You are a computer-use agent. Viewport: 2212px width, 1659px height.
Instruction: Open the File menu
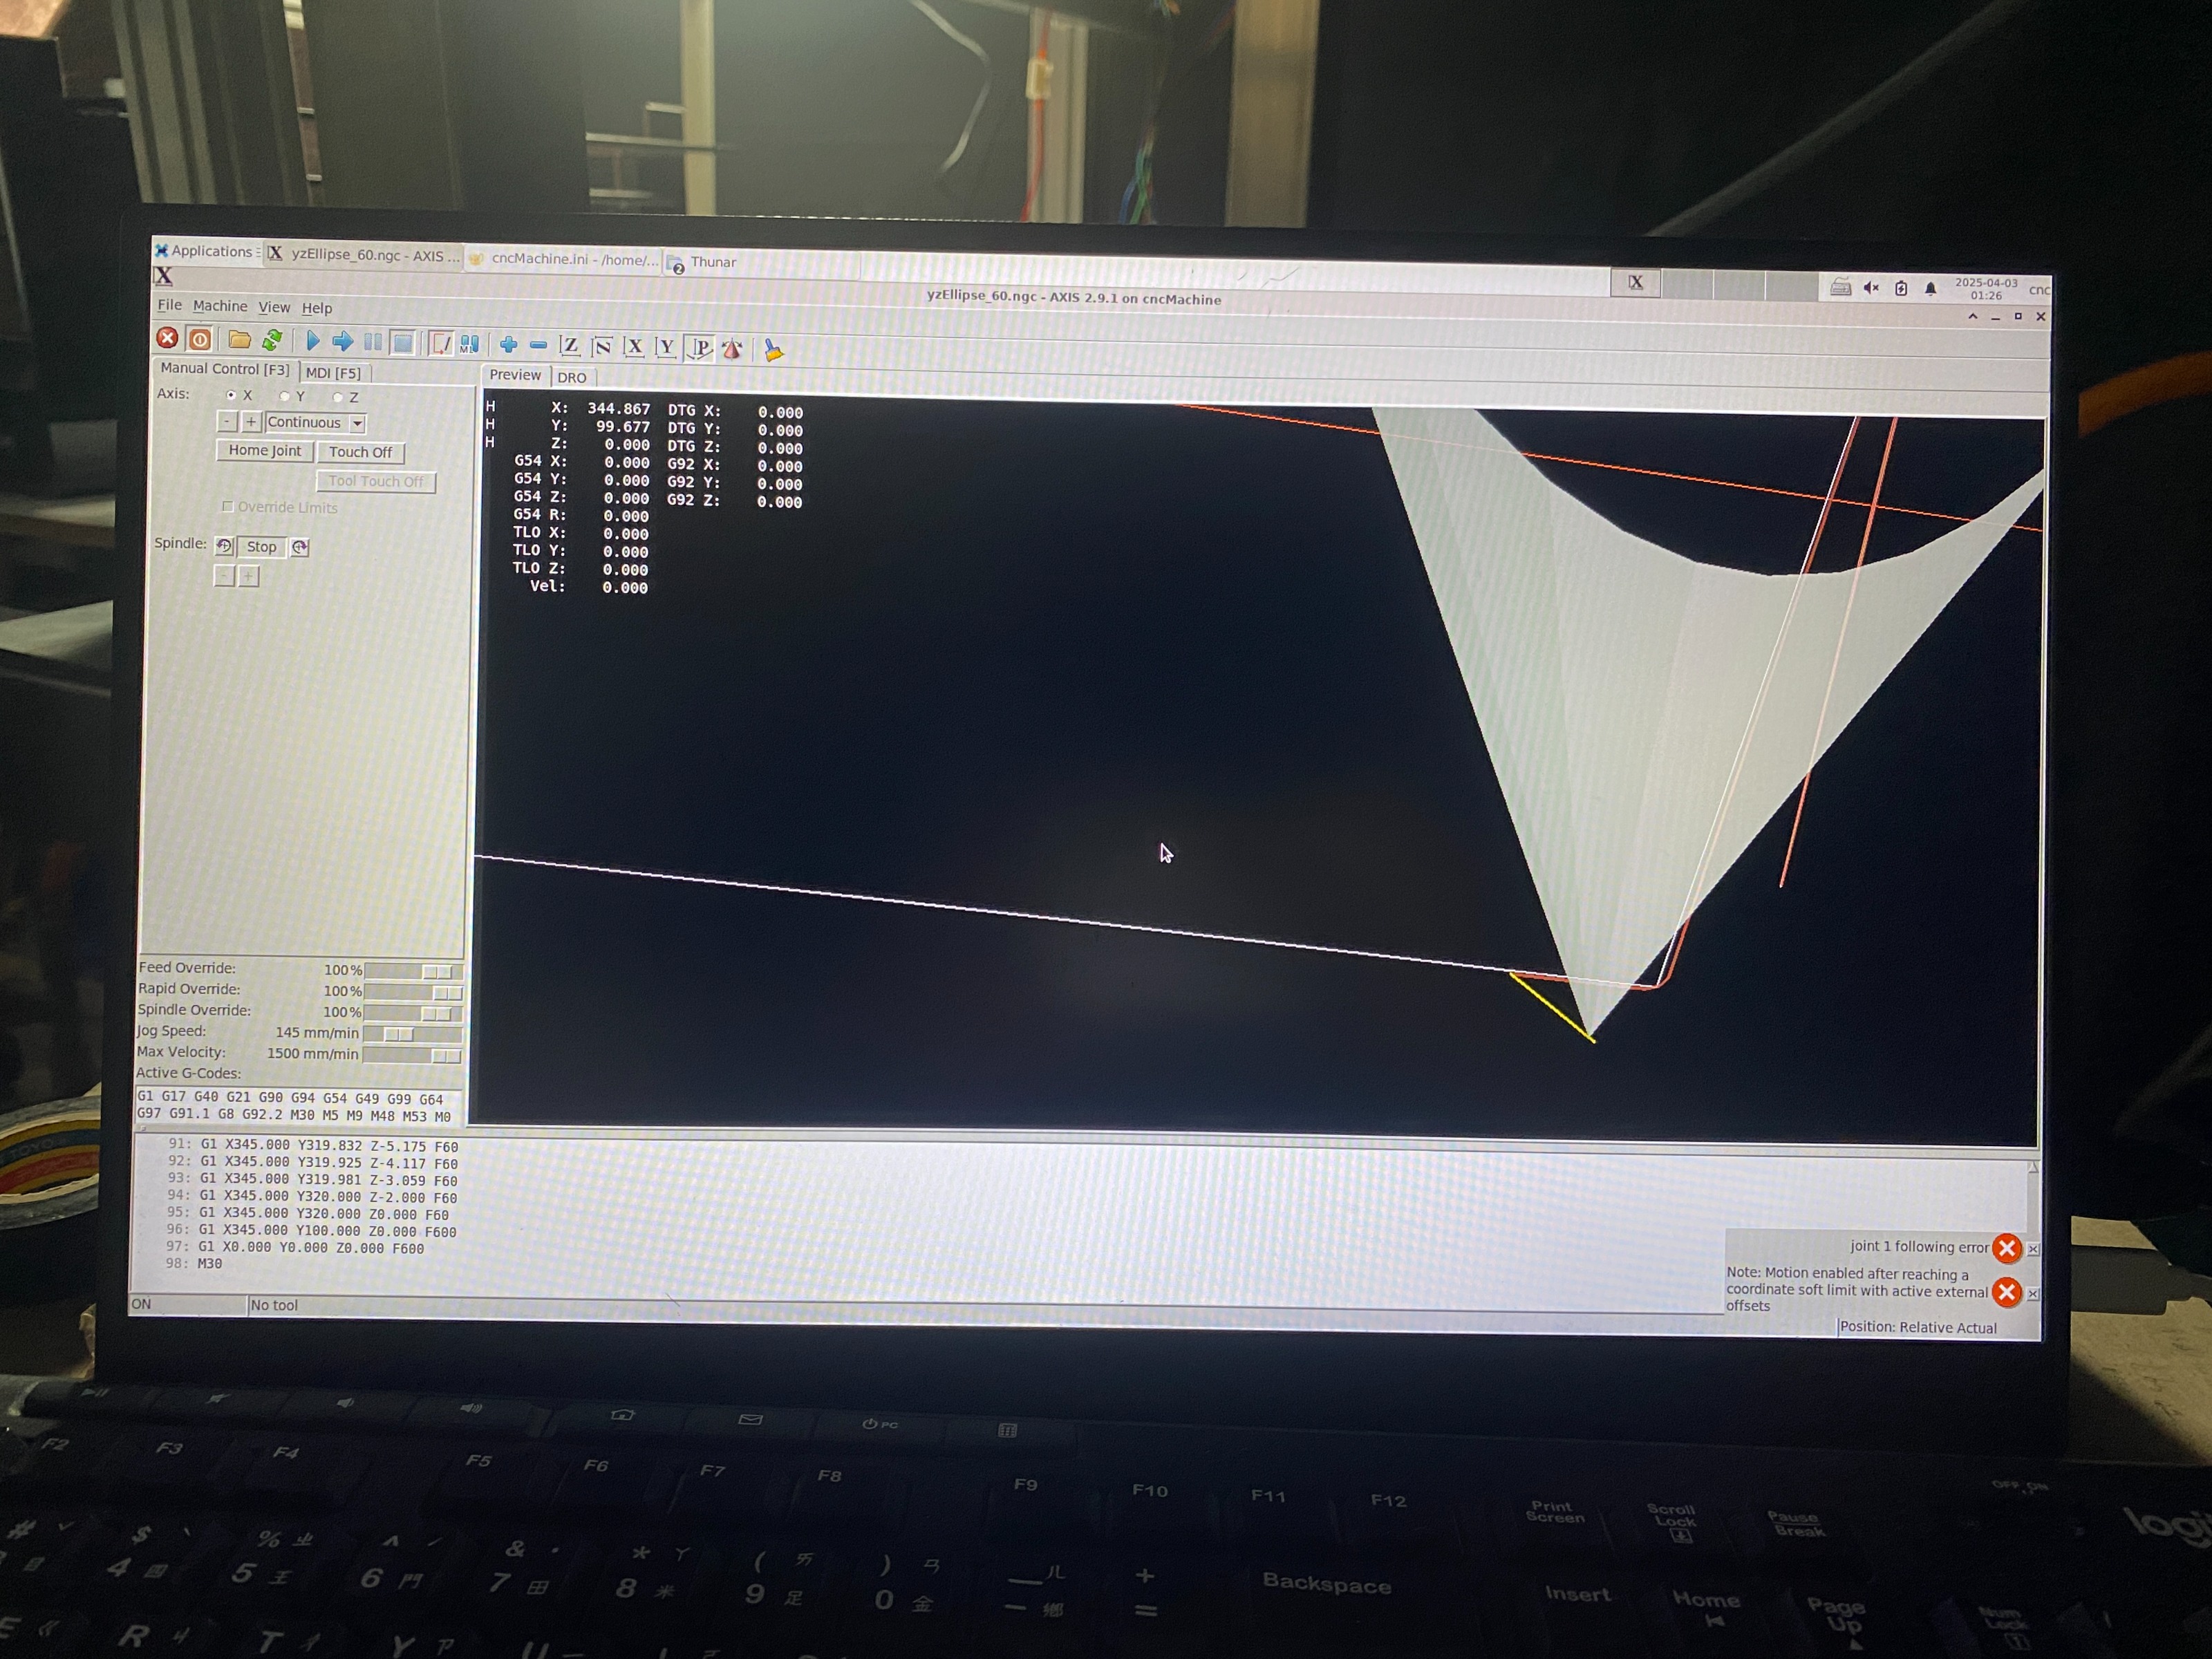click(x=169, y=305)
